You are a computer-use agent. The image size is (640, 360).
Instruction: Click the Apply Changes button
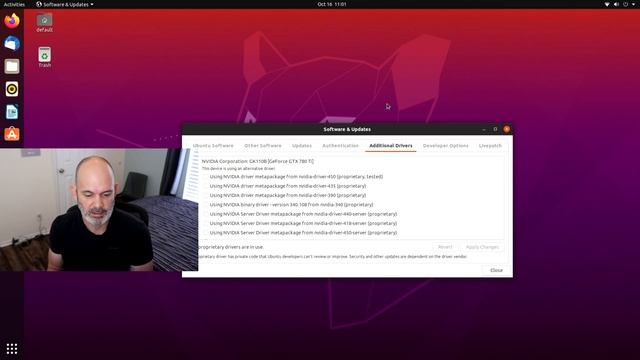(482, 247)
